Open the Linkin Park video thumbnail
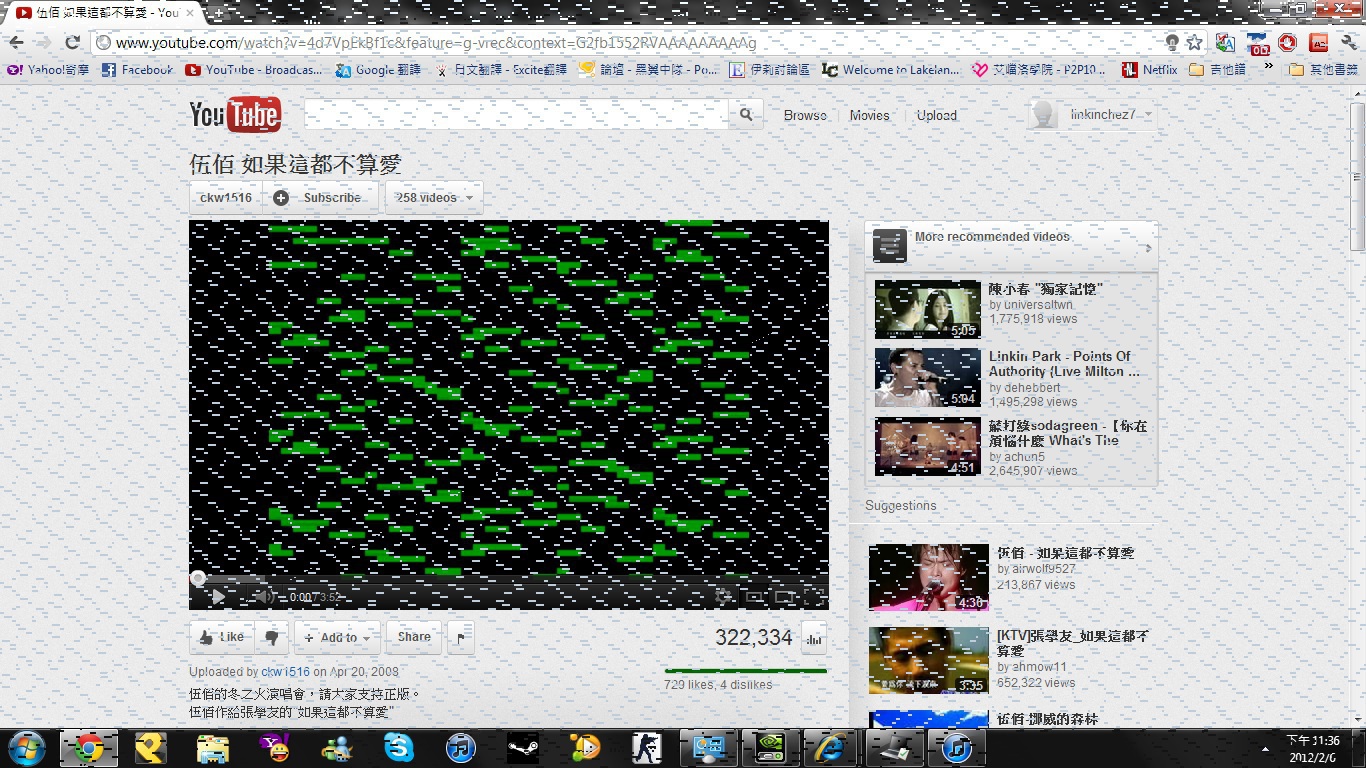This screenshot has width=1366, height=768. [x=928, y=378]
